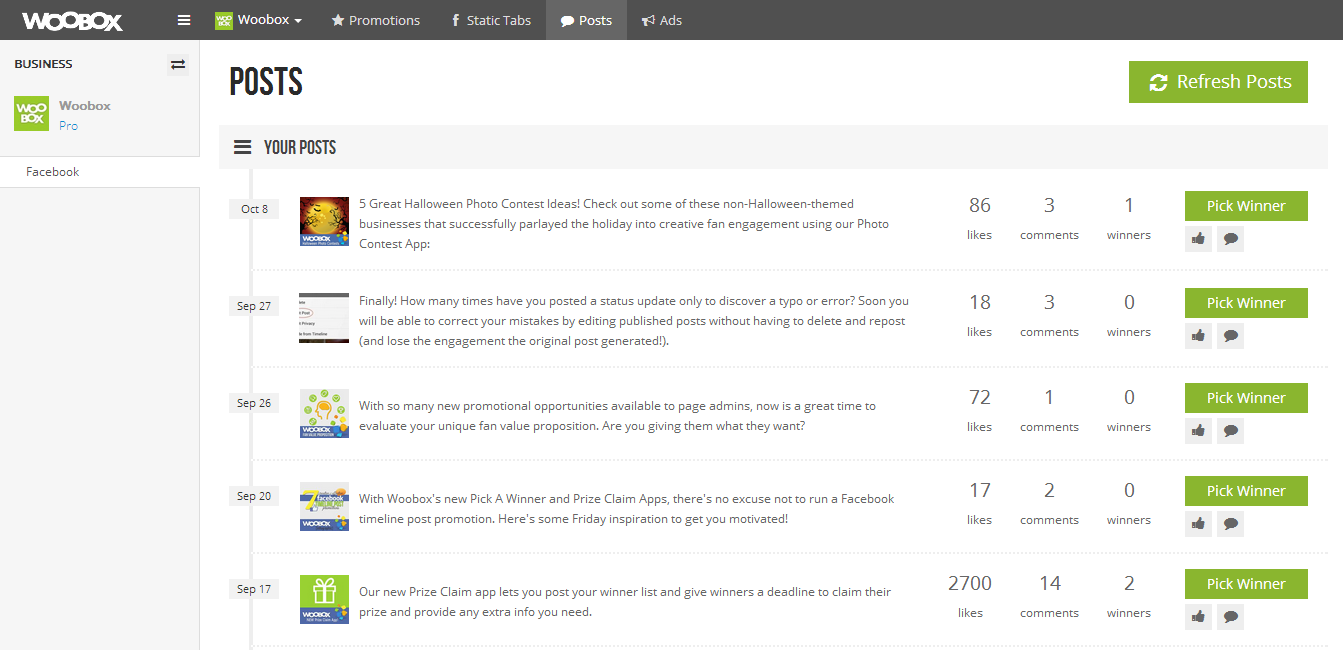Select the Posts tab

pos(586,20)
